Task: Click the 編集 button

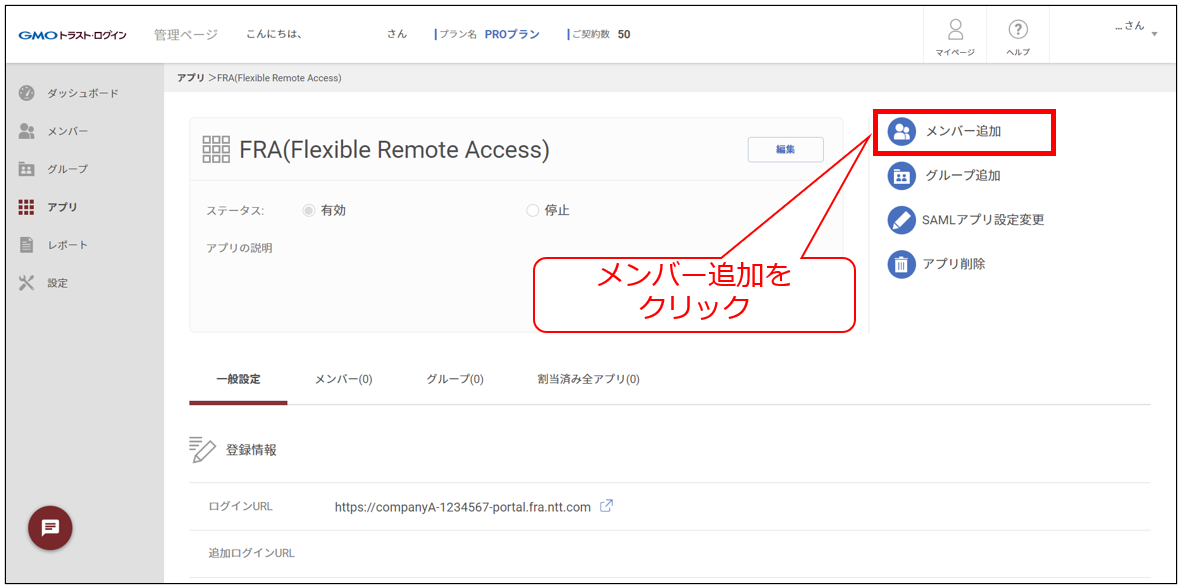Action: [786, 150]
